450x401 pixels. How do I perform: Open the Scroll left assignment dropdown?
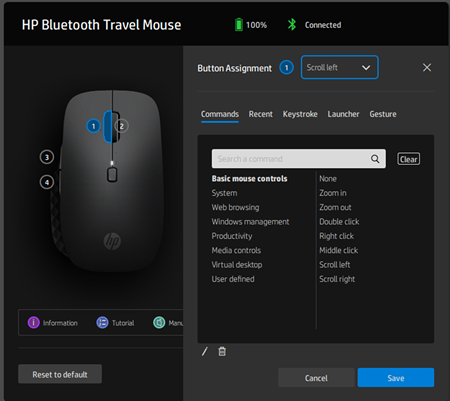click(339, 67)
